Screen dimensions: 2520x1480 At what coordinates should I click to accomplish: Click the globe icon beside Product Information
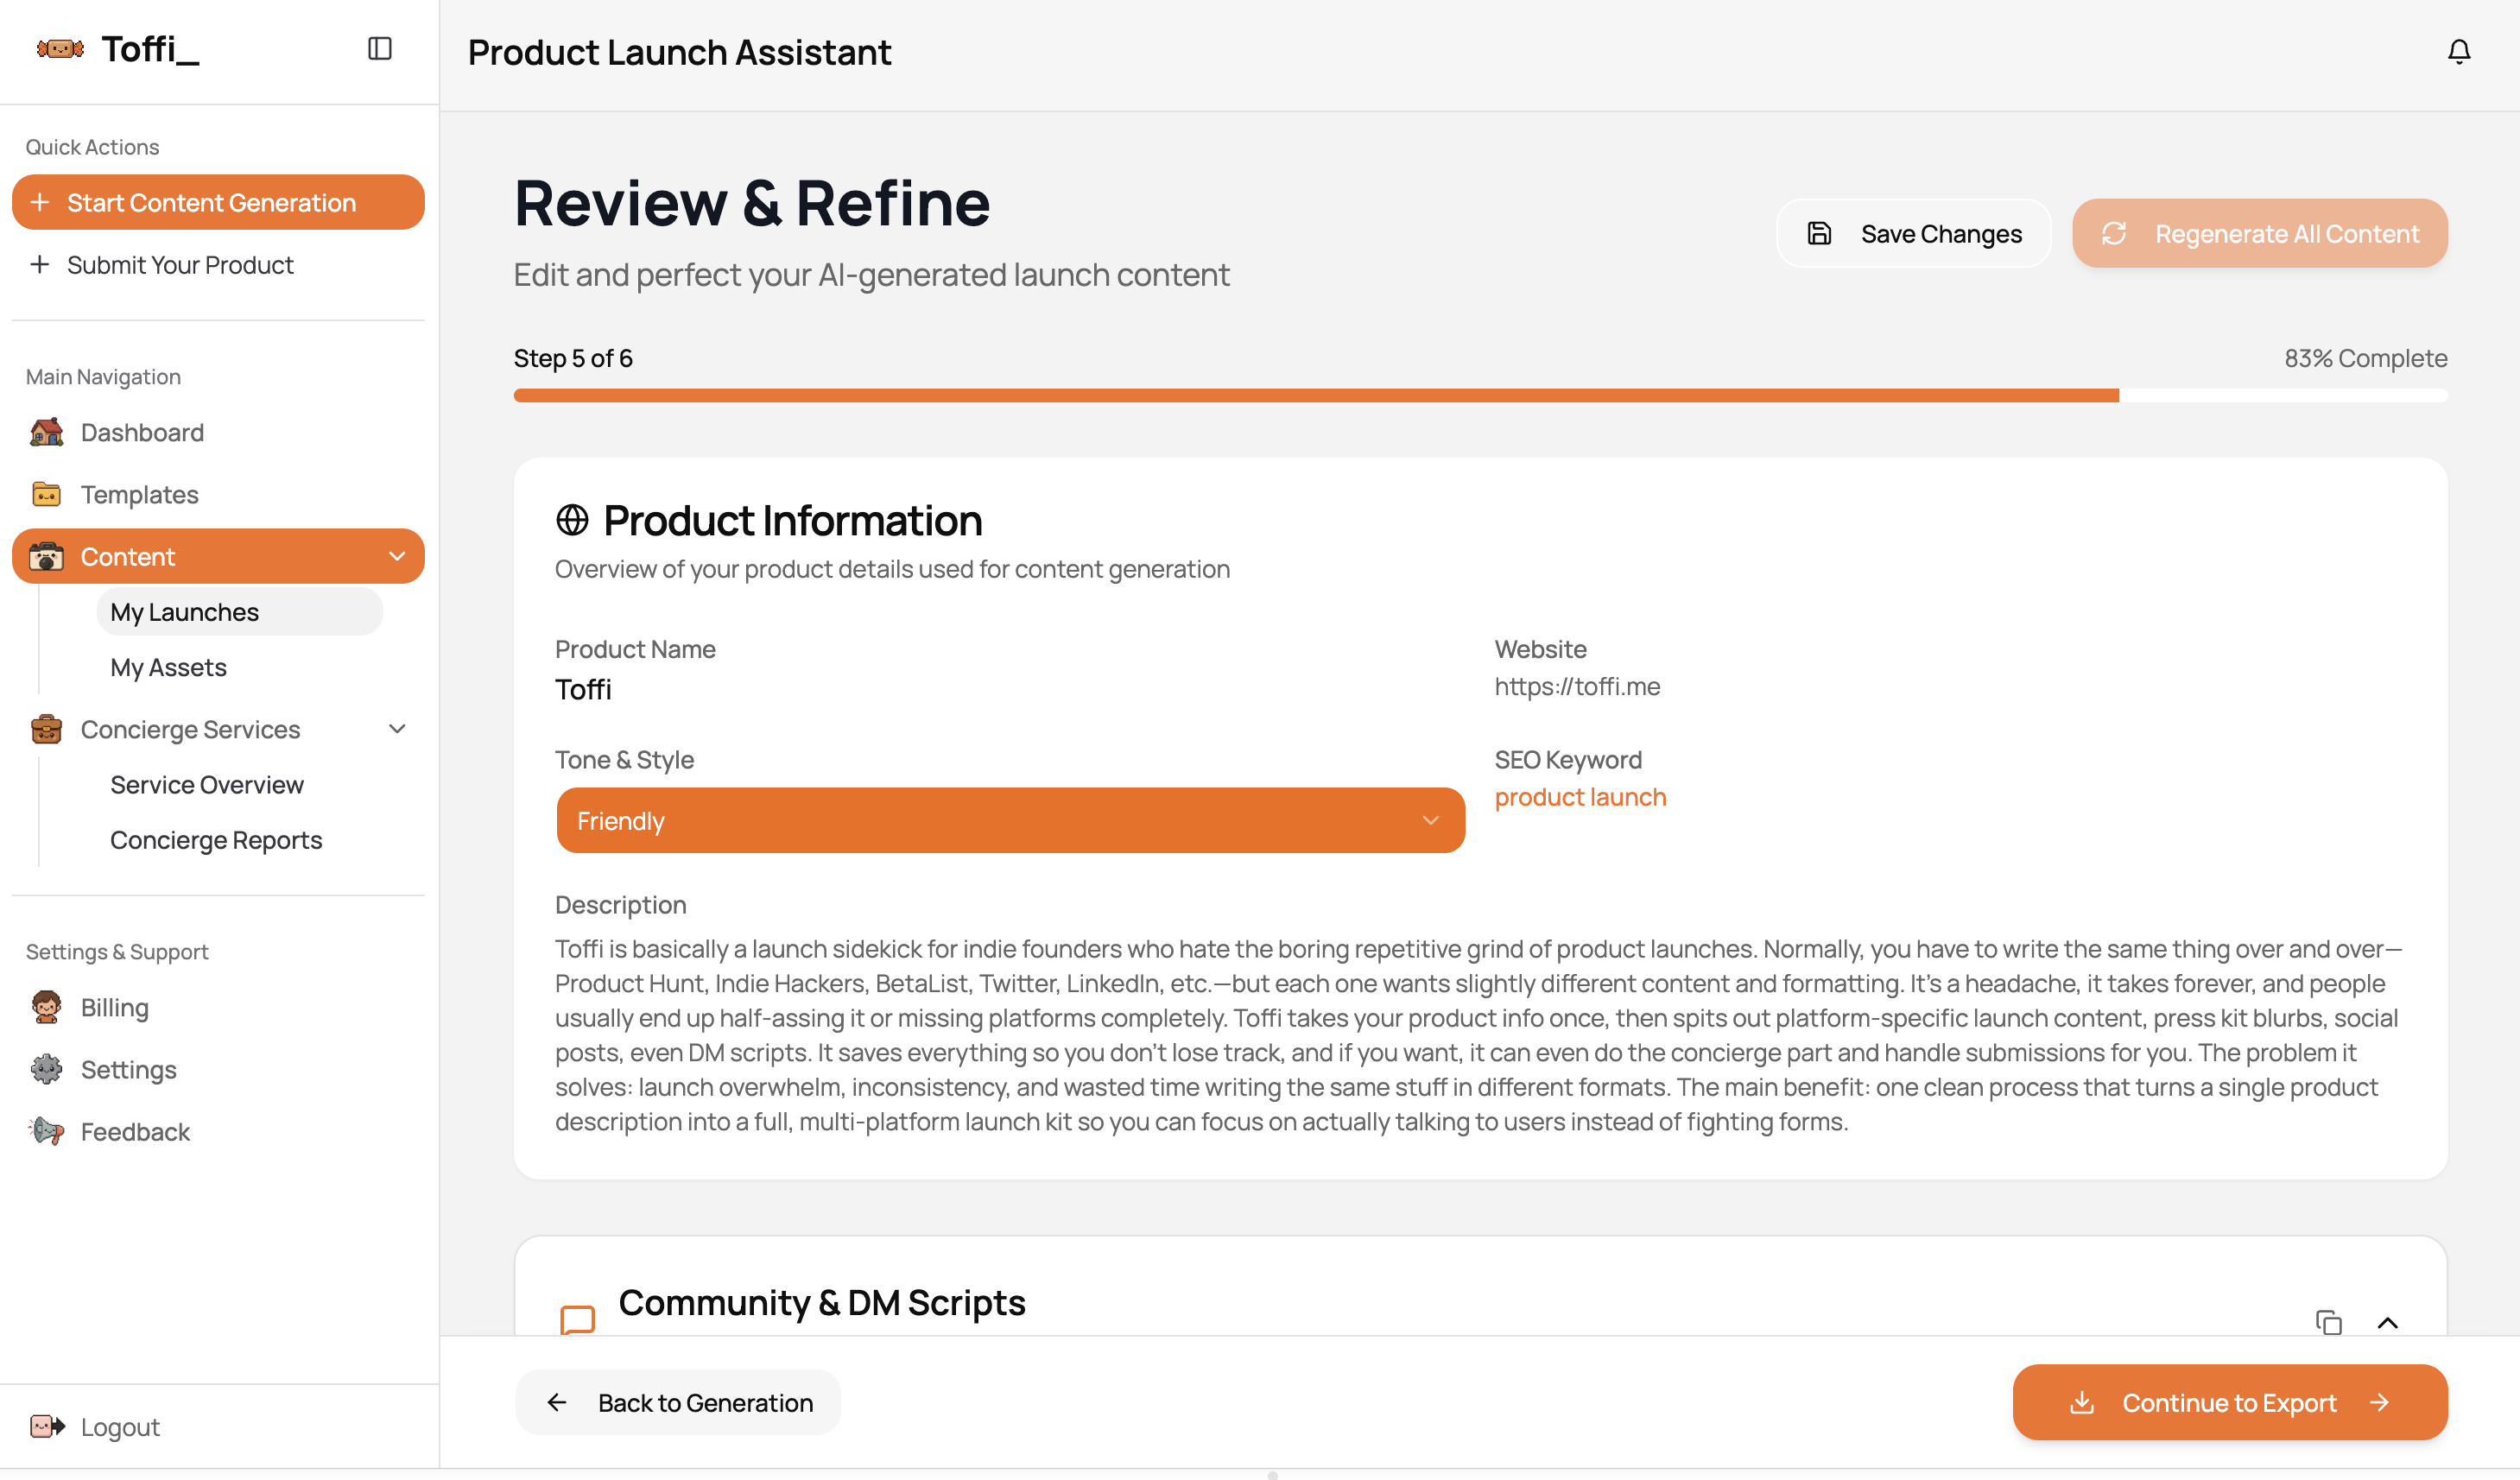pyautogui.click(x=572, y=520)
